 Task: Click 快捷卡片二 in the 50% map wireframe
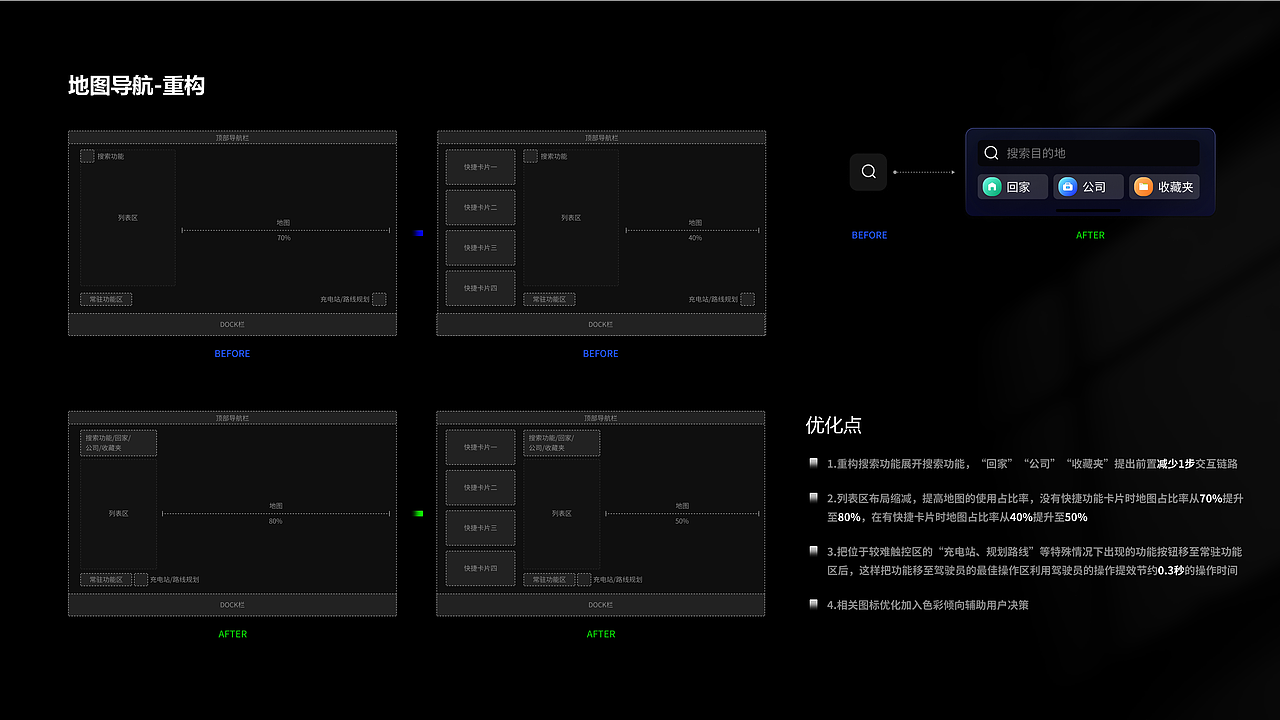tap(480, 487)
